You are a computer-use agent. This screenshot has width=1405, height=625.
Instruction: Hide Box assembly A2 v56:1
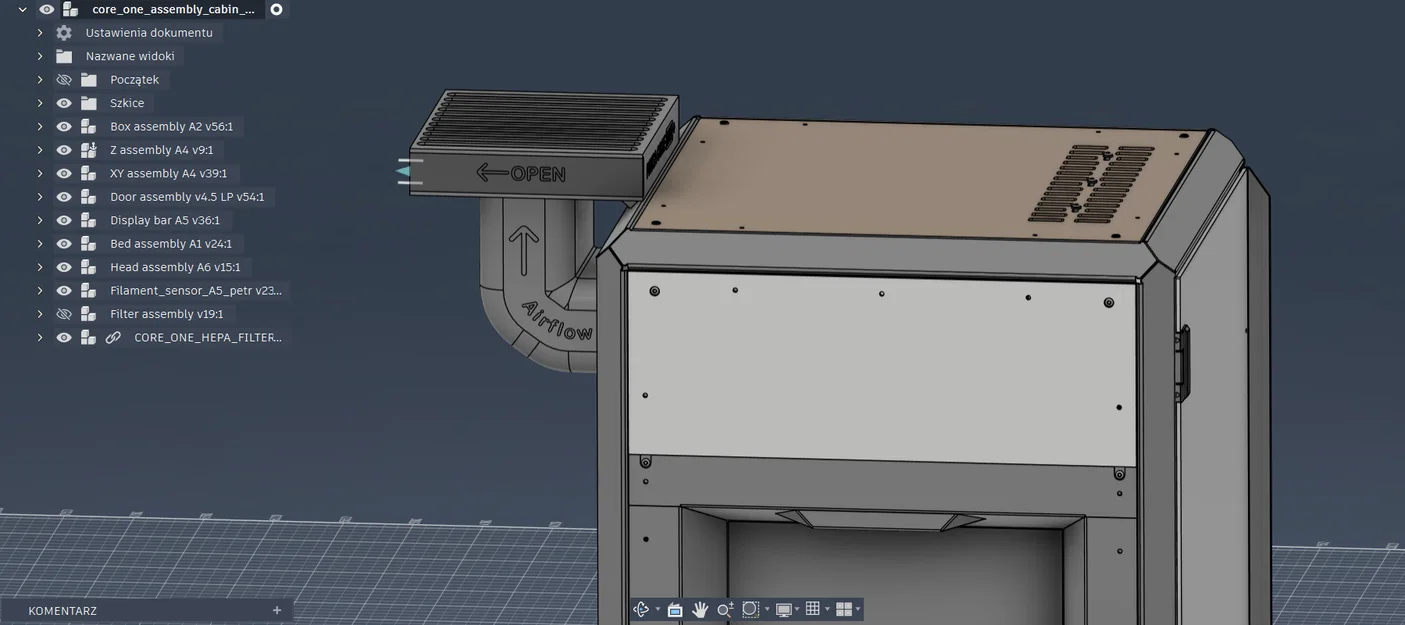pos(64,127)
